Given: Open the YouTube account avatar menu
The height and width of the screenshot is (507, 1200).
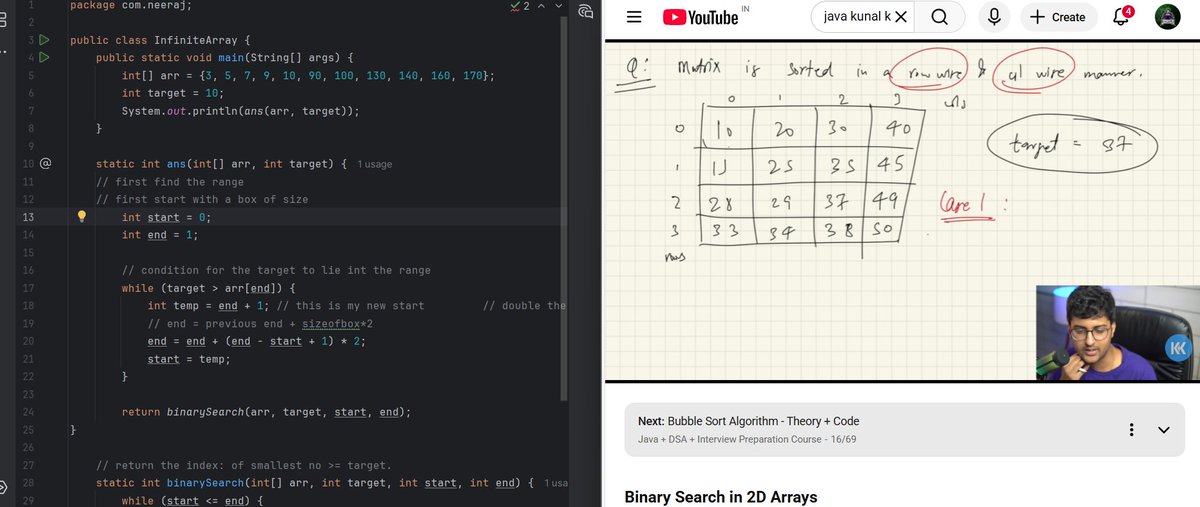Looking at the screenshot, I should (x=1167, y=17).
